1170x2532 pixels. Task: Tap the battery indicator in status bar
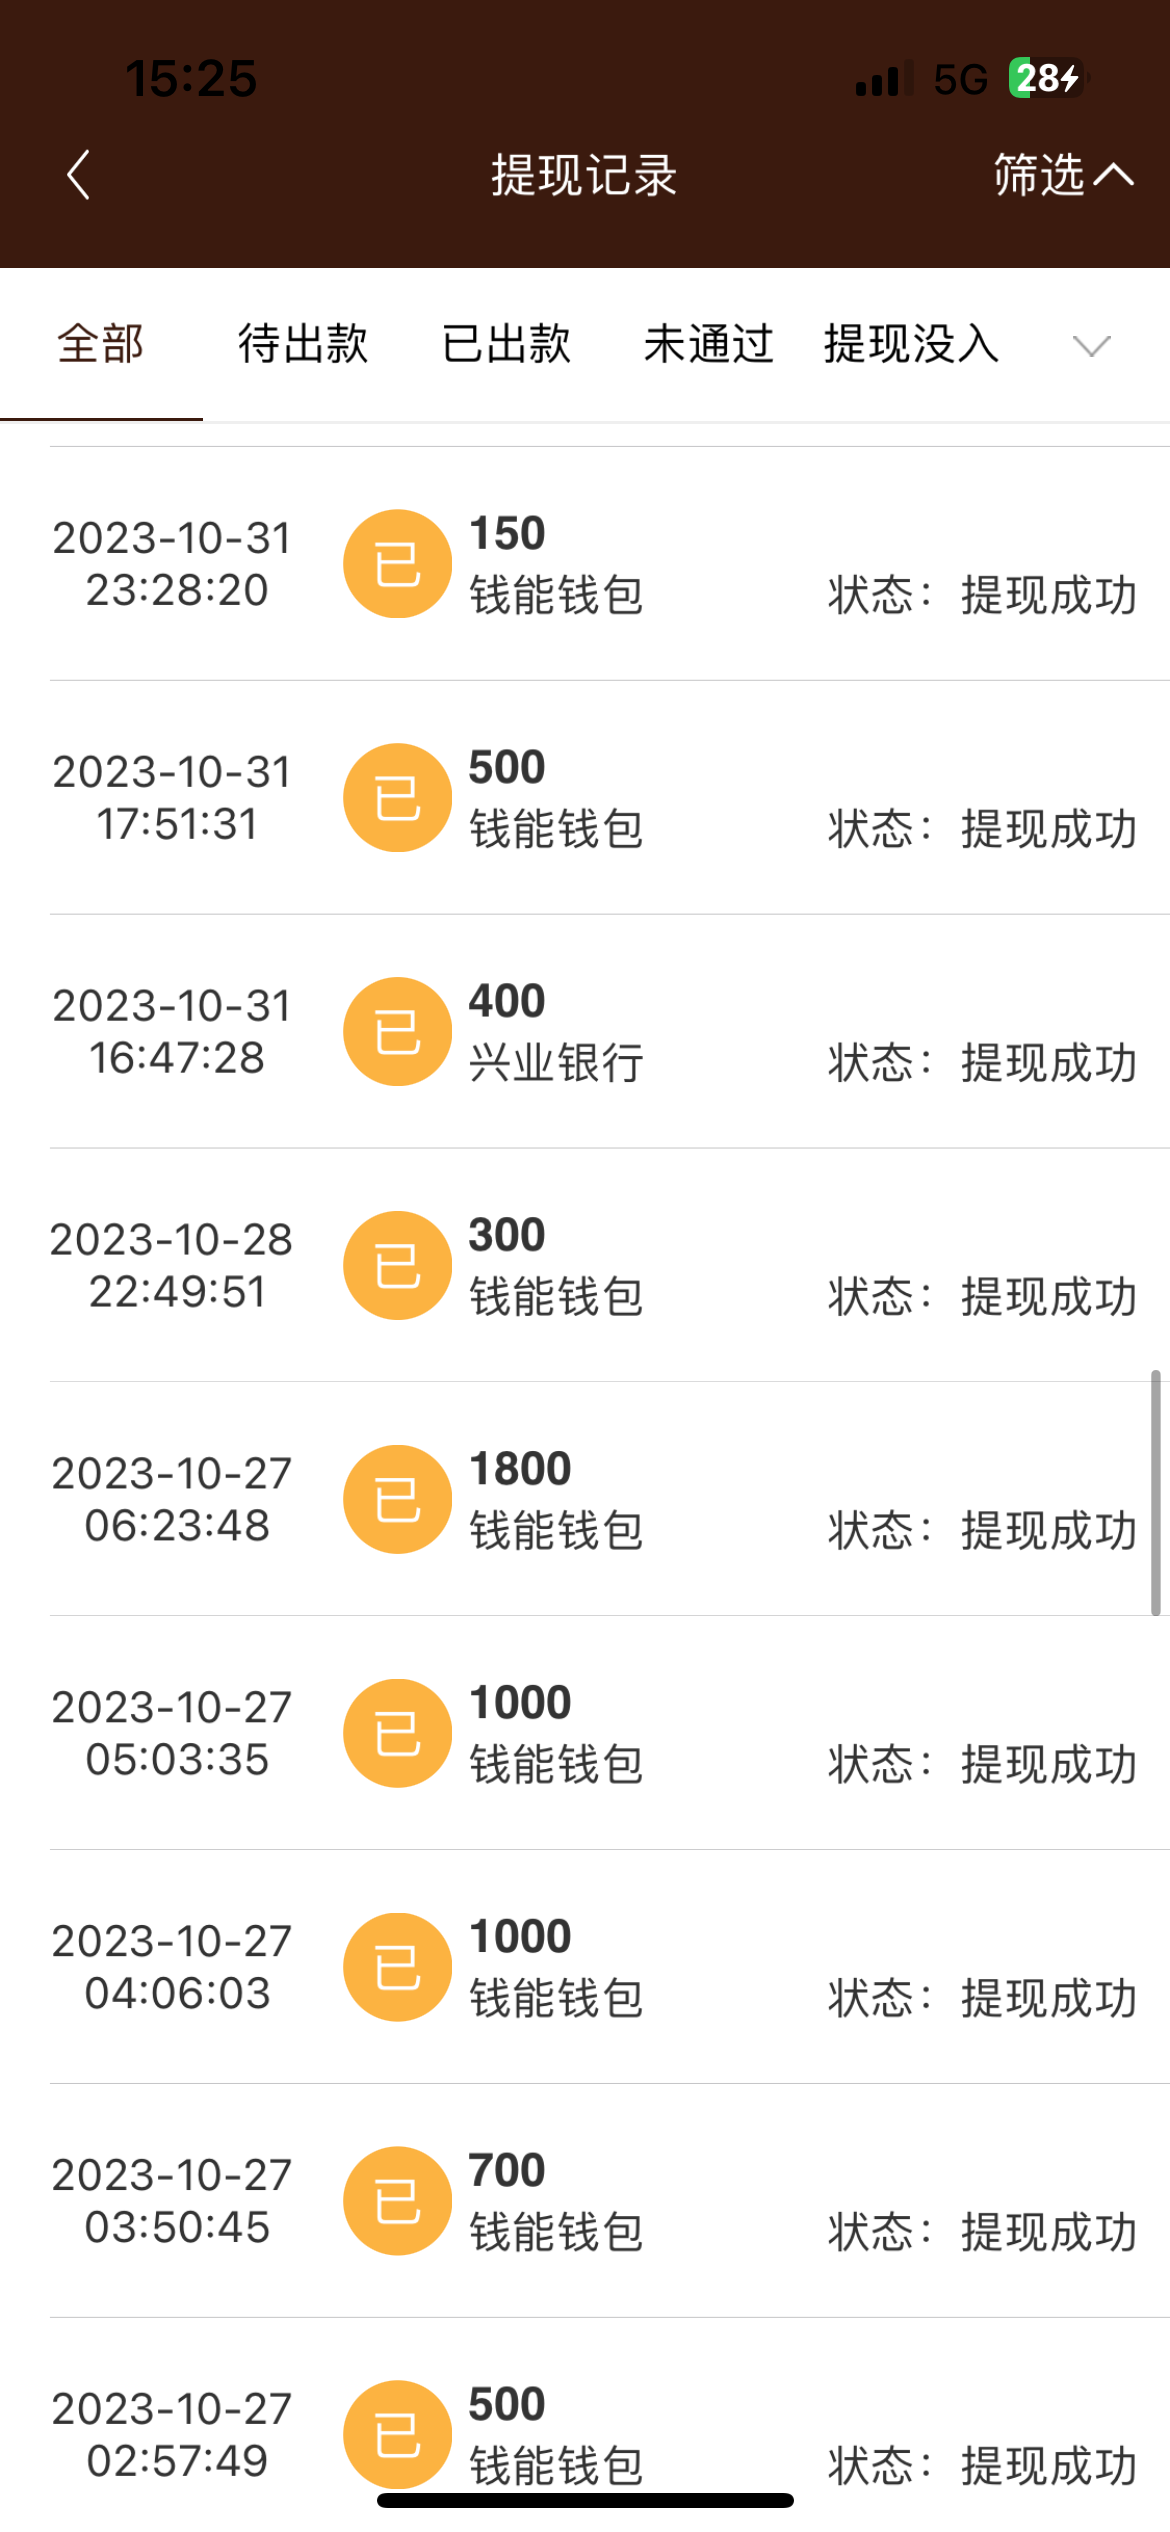point(1046,78)
